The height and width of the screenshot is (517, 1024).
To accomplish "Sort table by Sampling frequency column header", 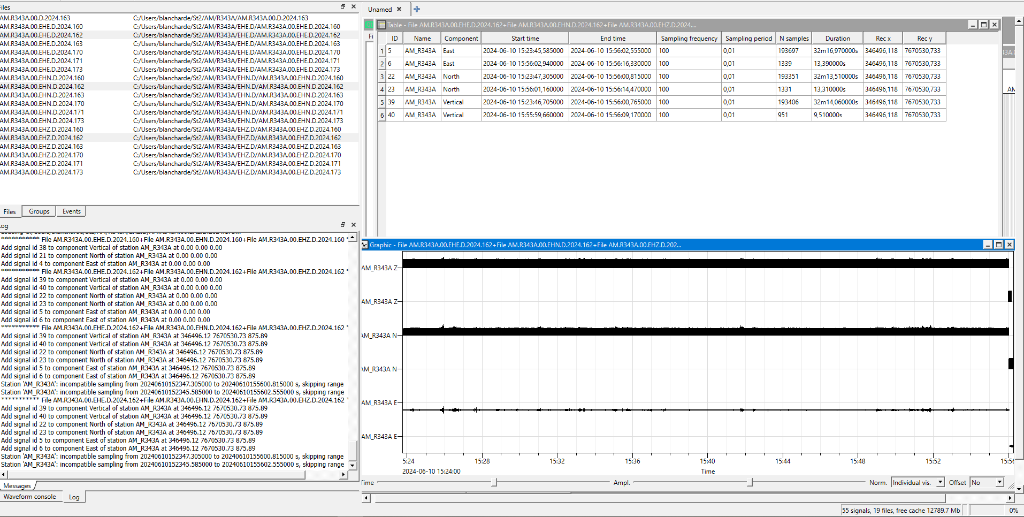I will pyautogui.click(x=689, y=38).
